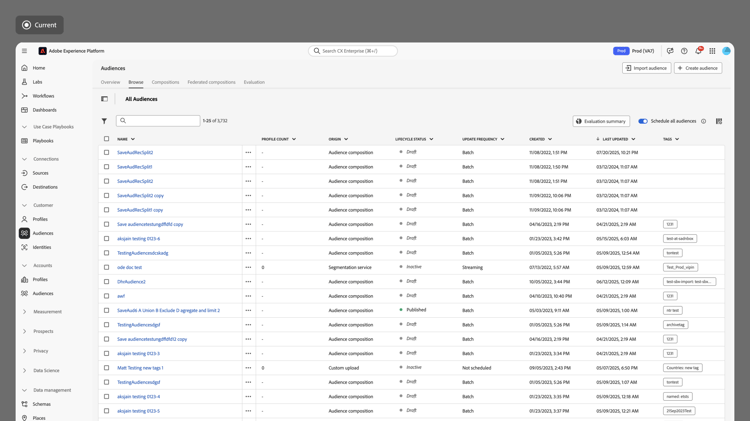Viewport: 750px width, 421px height.
Task: Switch to Compositions tab
Action: point(165,82)
